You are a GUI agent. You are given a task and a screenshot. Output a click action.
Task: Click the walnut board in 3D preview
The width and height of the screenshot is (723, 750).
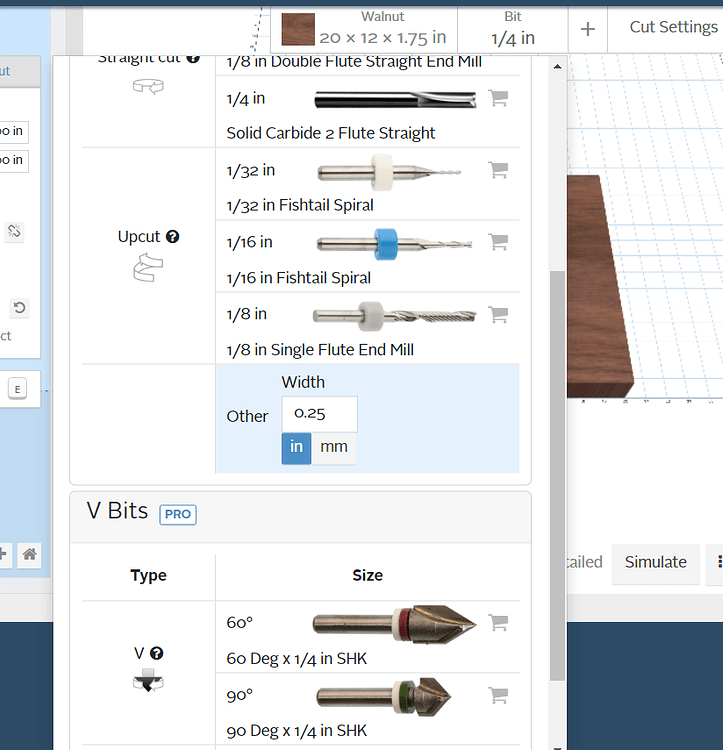(x=598, y=287)
